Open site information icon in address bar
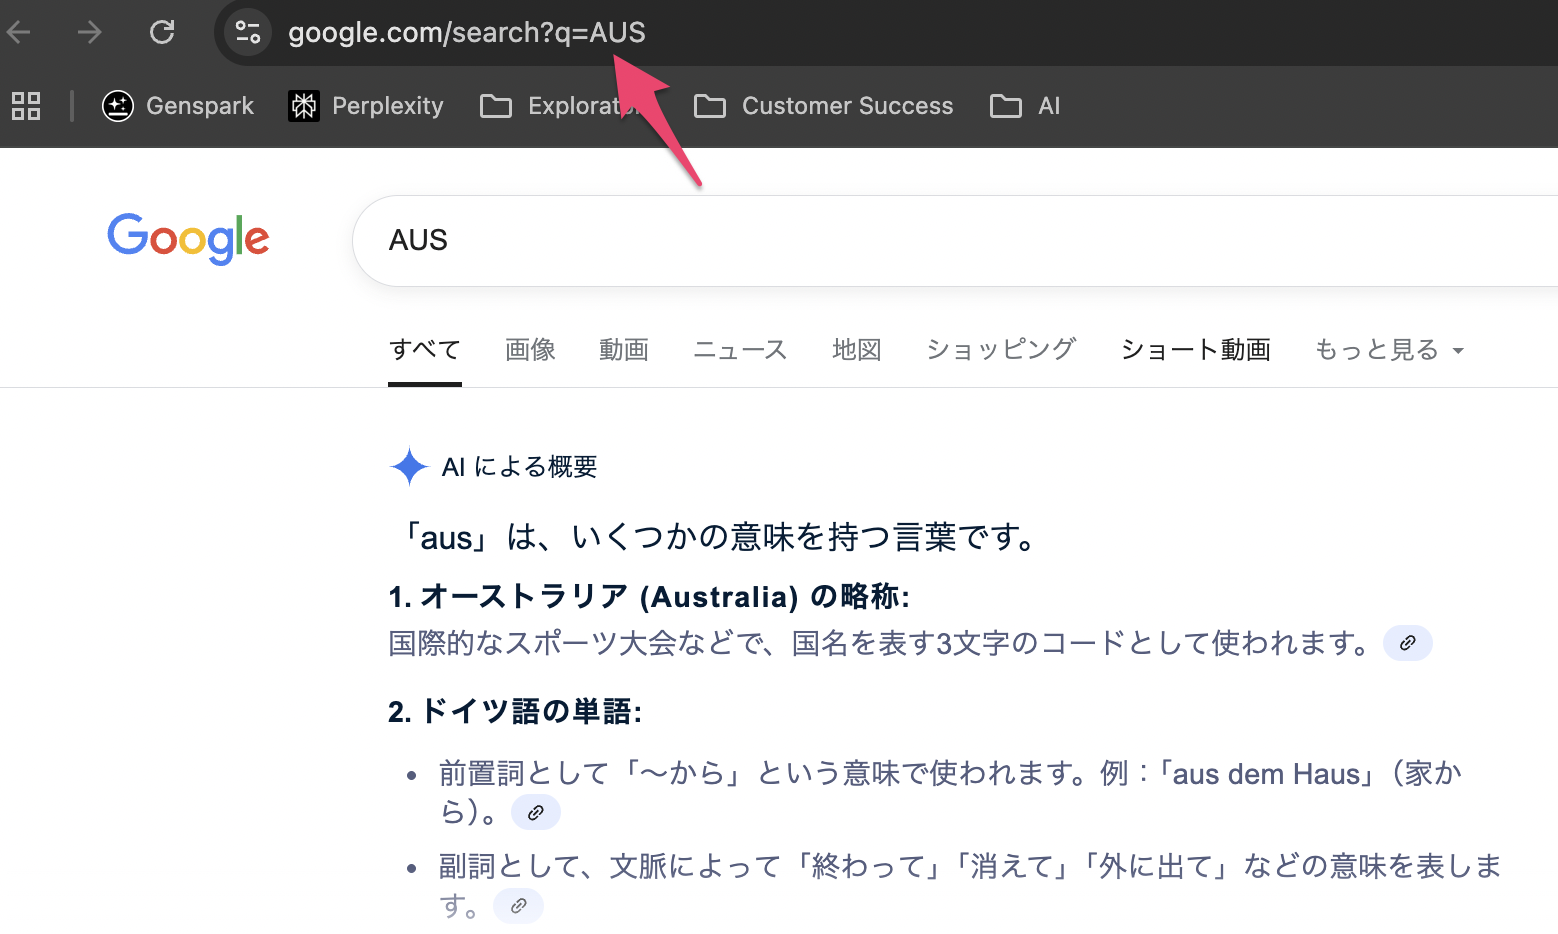 point(248,32)
